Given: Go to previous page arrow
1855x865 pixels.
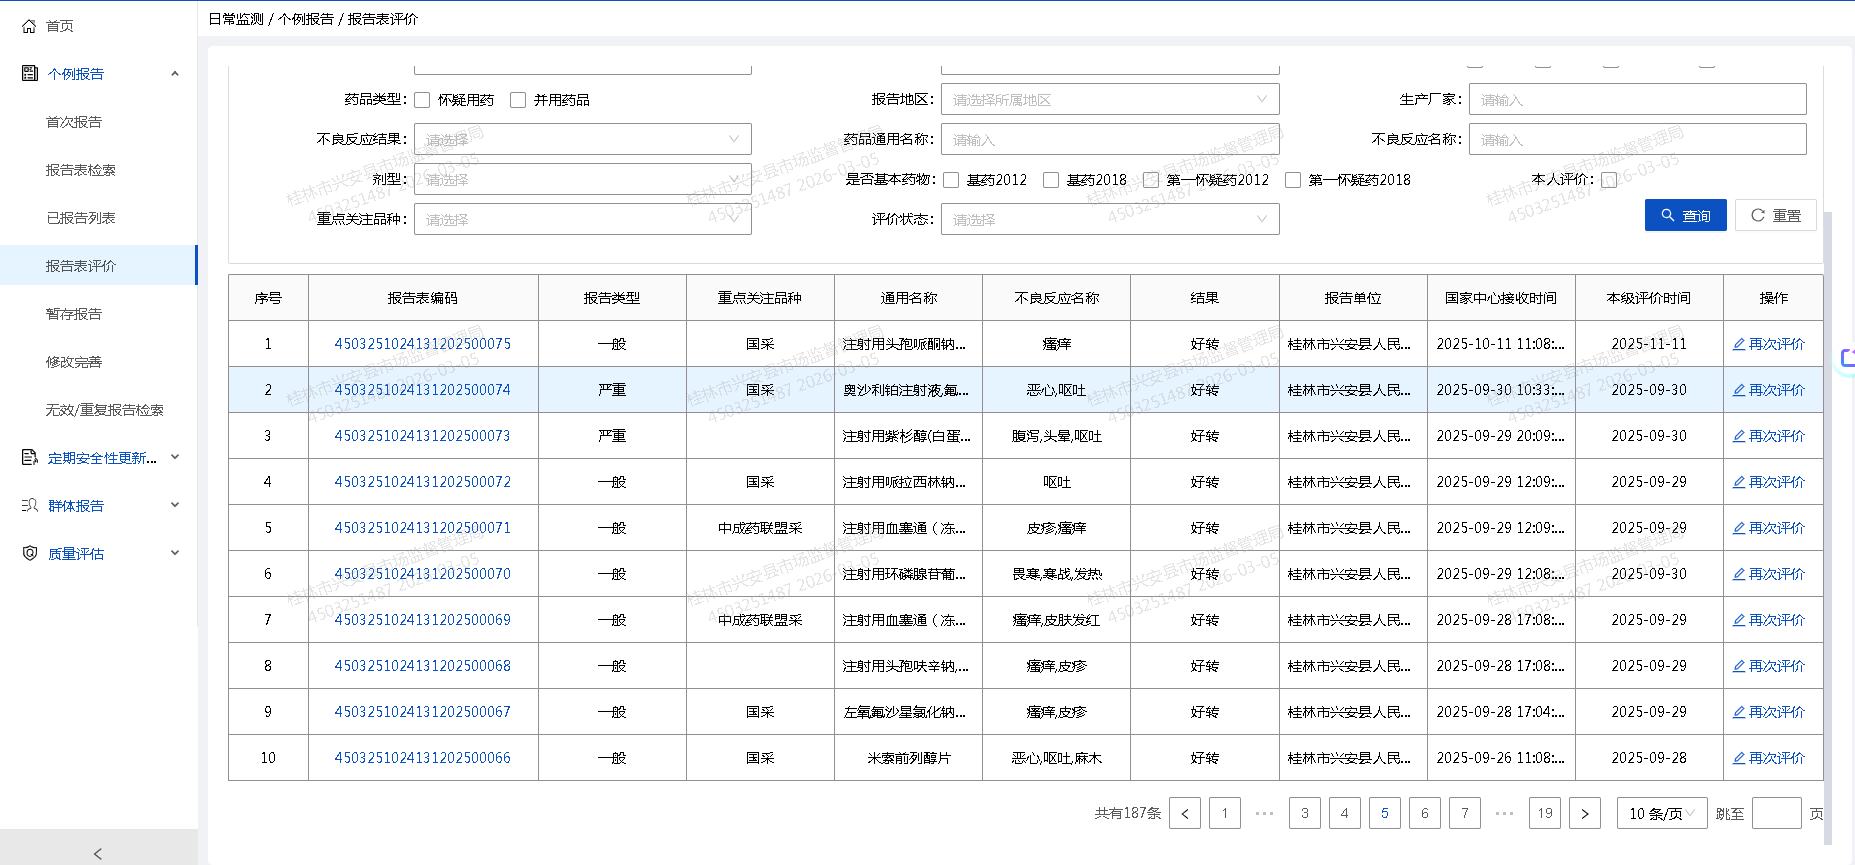Looking at the screenshot, I should click(1184, 813).
